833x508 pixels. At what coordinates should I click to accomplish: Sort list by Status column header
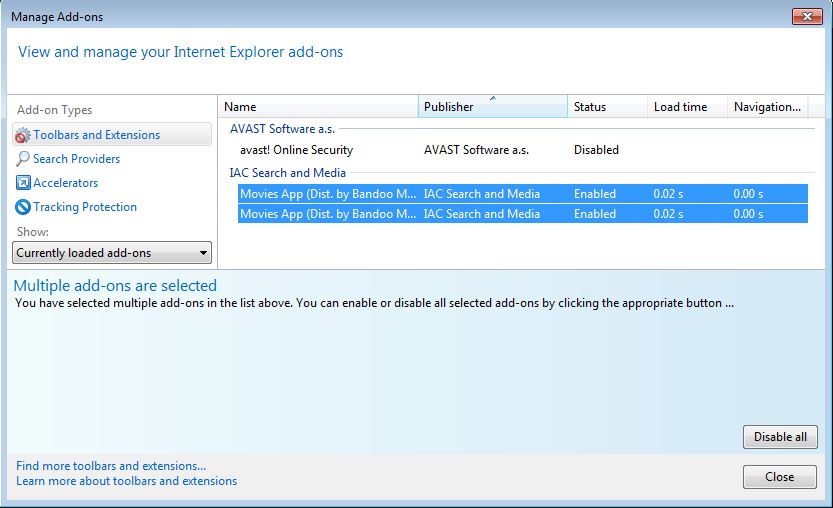607,107
